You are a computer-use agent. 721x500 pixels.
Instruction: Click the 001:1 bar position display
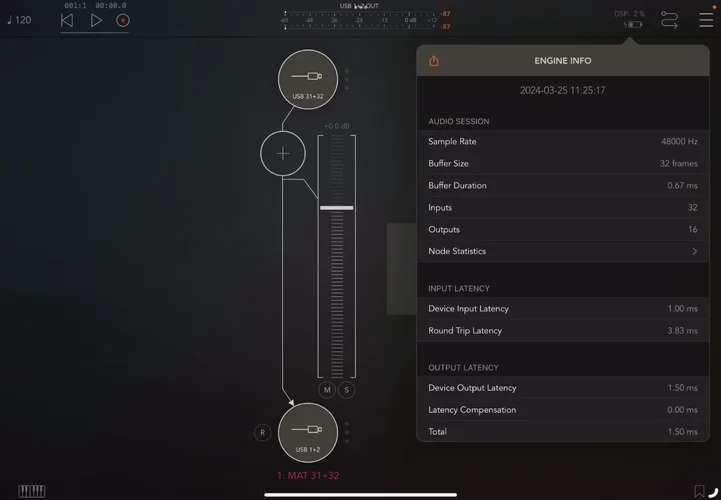pyautogui.click(x=75, y=6)
